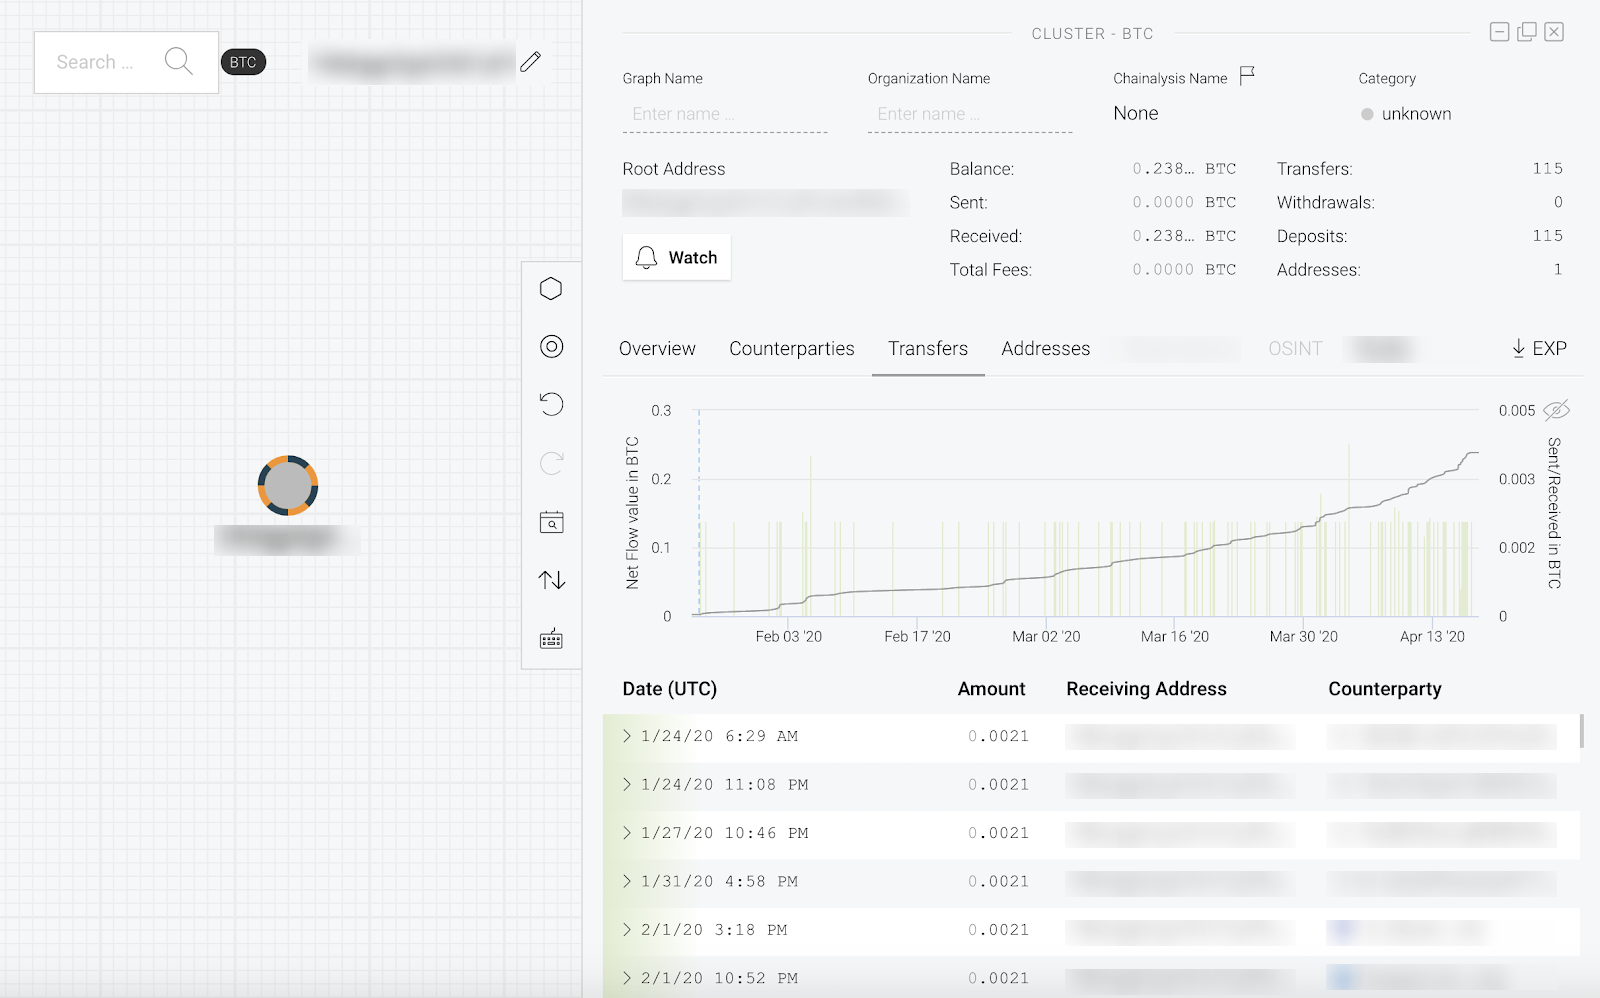Open the calendar search icon
Image resolution: width=1600 pixels, height=998 pixels.
551,522
